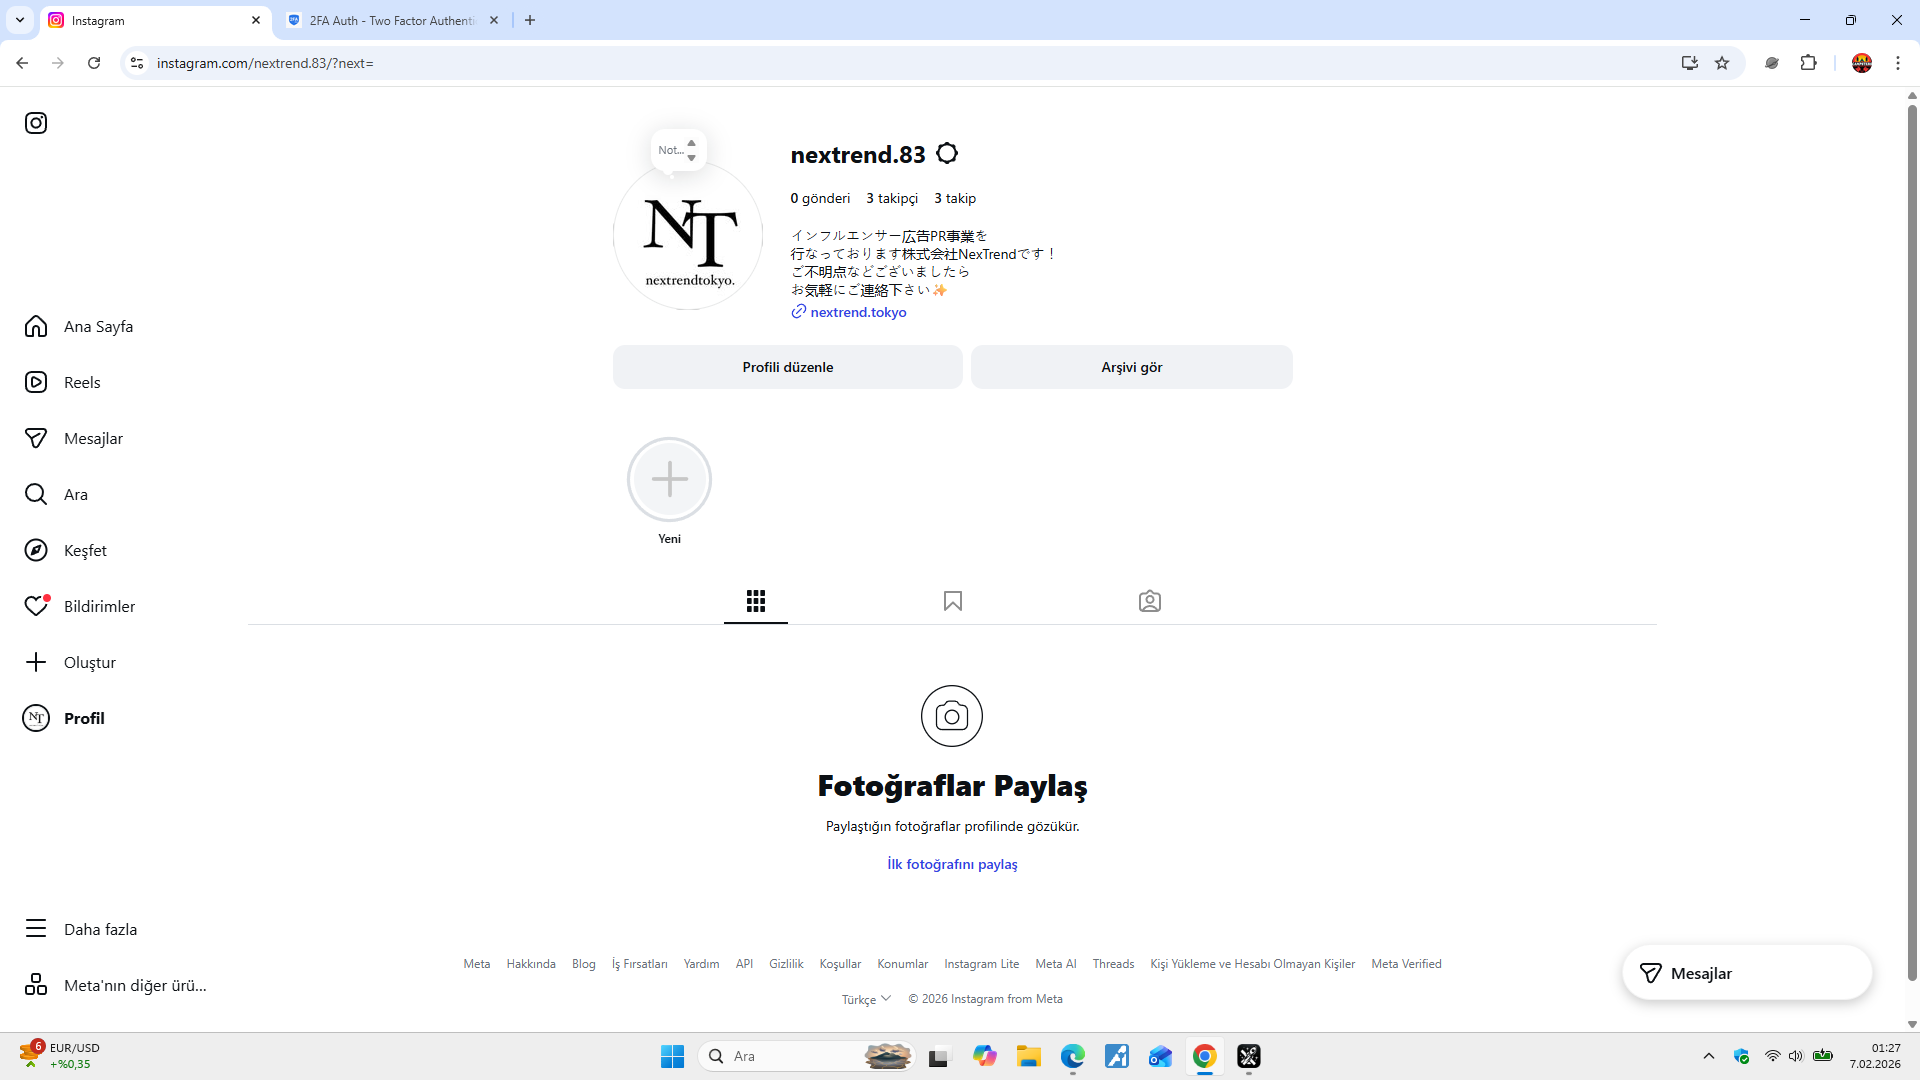Show hidden system tray icons chevron
This screenshot has height=1080, width=1920.
[x=1709, y=1056]
